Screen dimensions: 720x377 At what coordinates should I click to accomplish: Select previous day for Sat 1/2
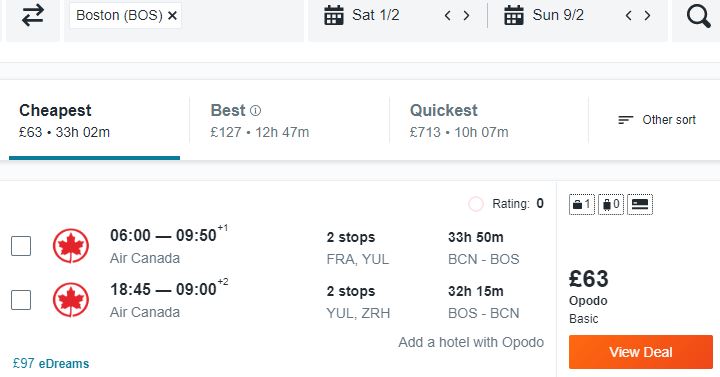[448, 16]
